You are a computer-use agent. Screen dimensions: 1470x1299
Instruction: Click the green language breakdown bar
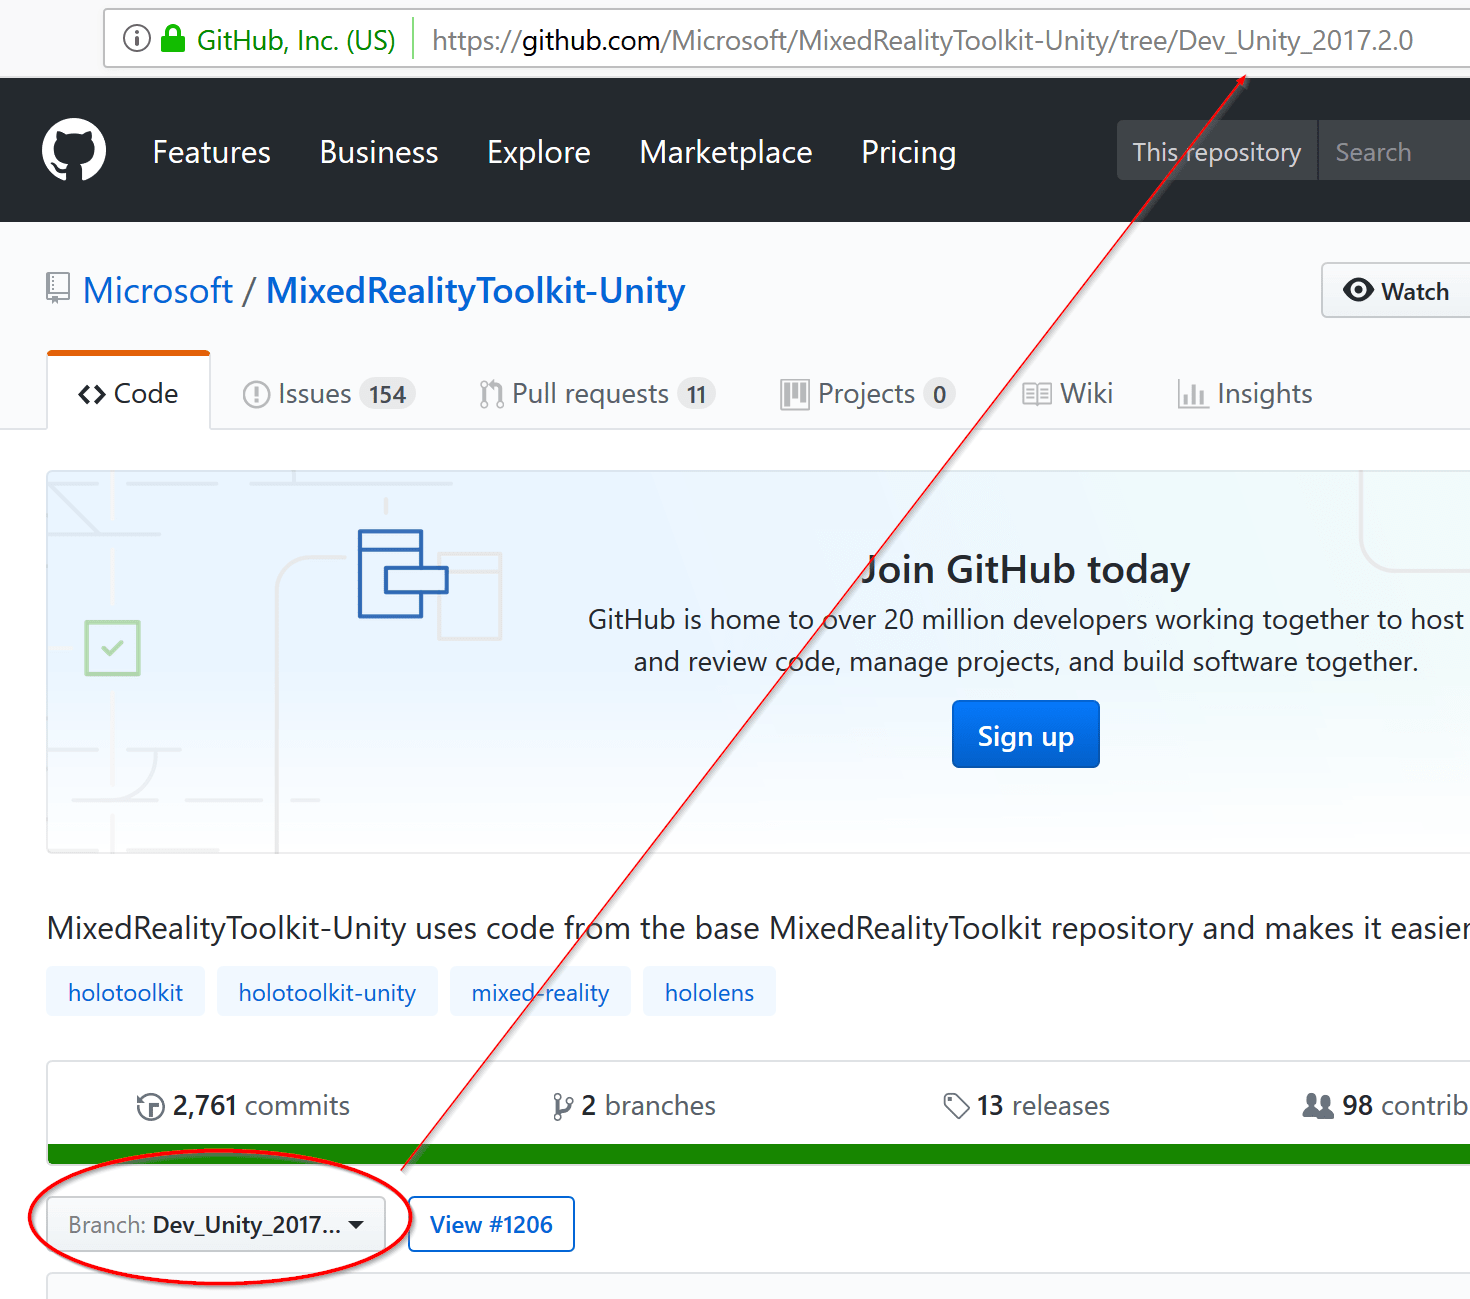tap(759, 1154)
